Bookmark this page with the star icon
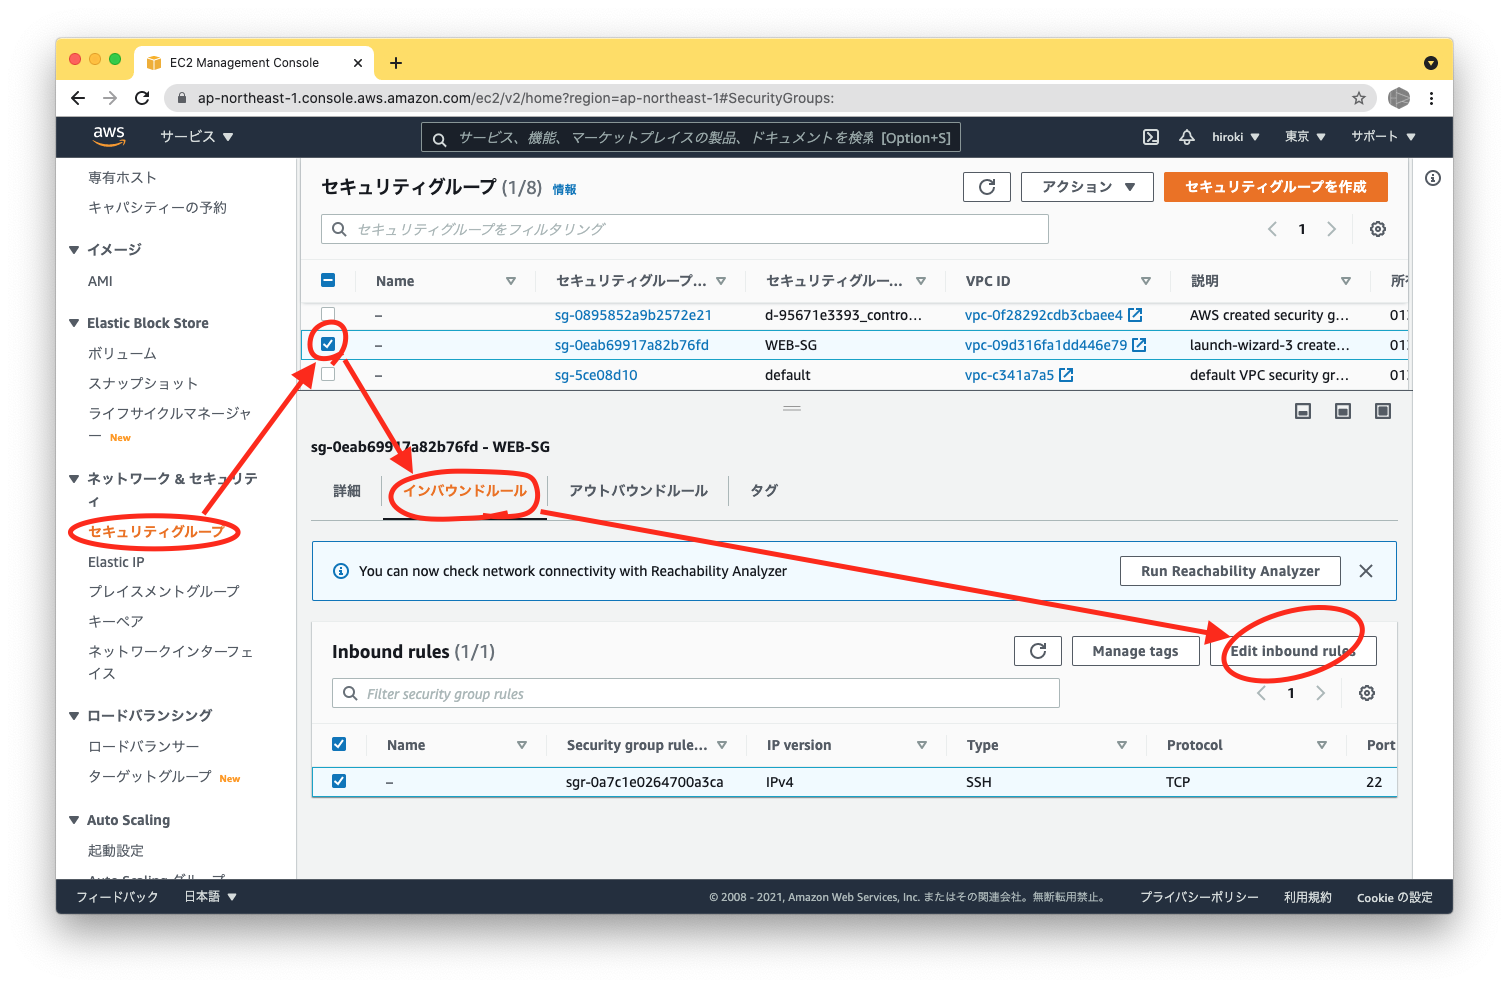 point(1358,98)
